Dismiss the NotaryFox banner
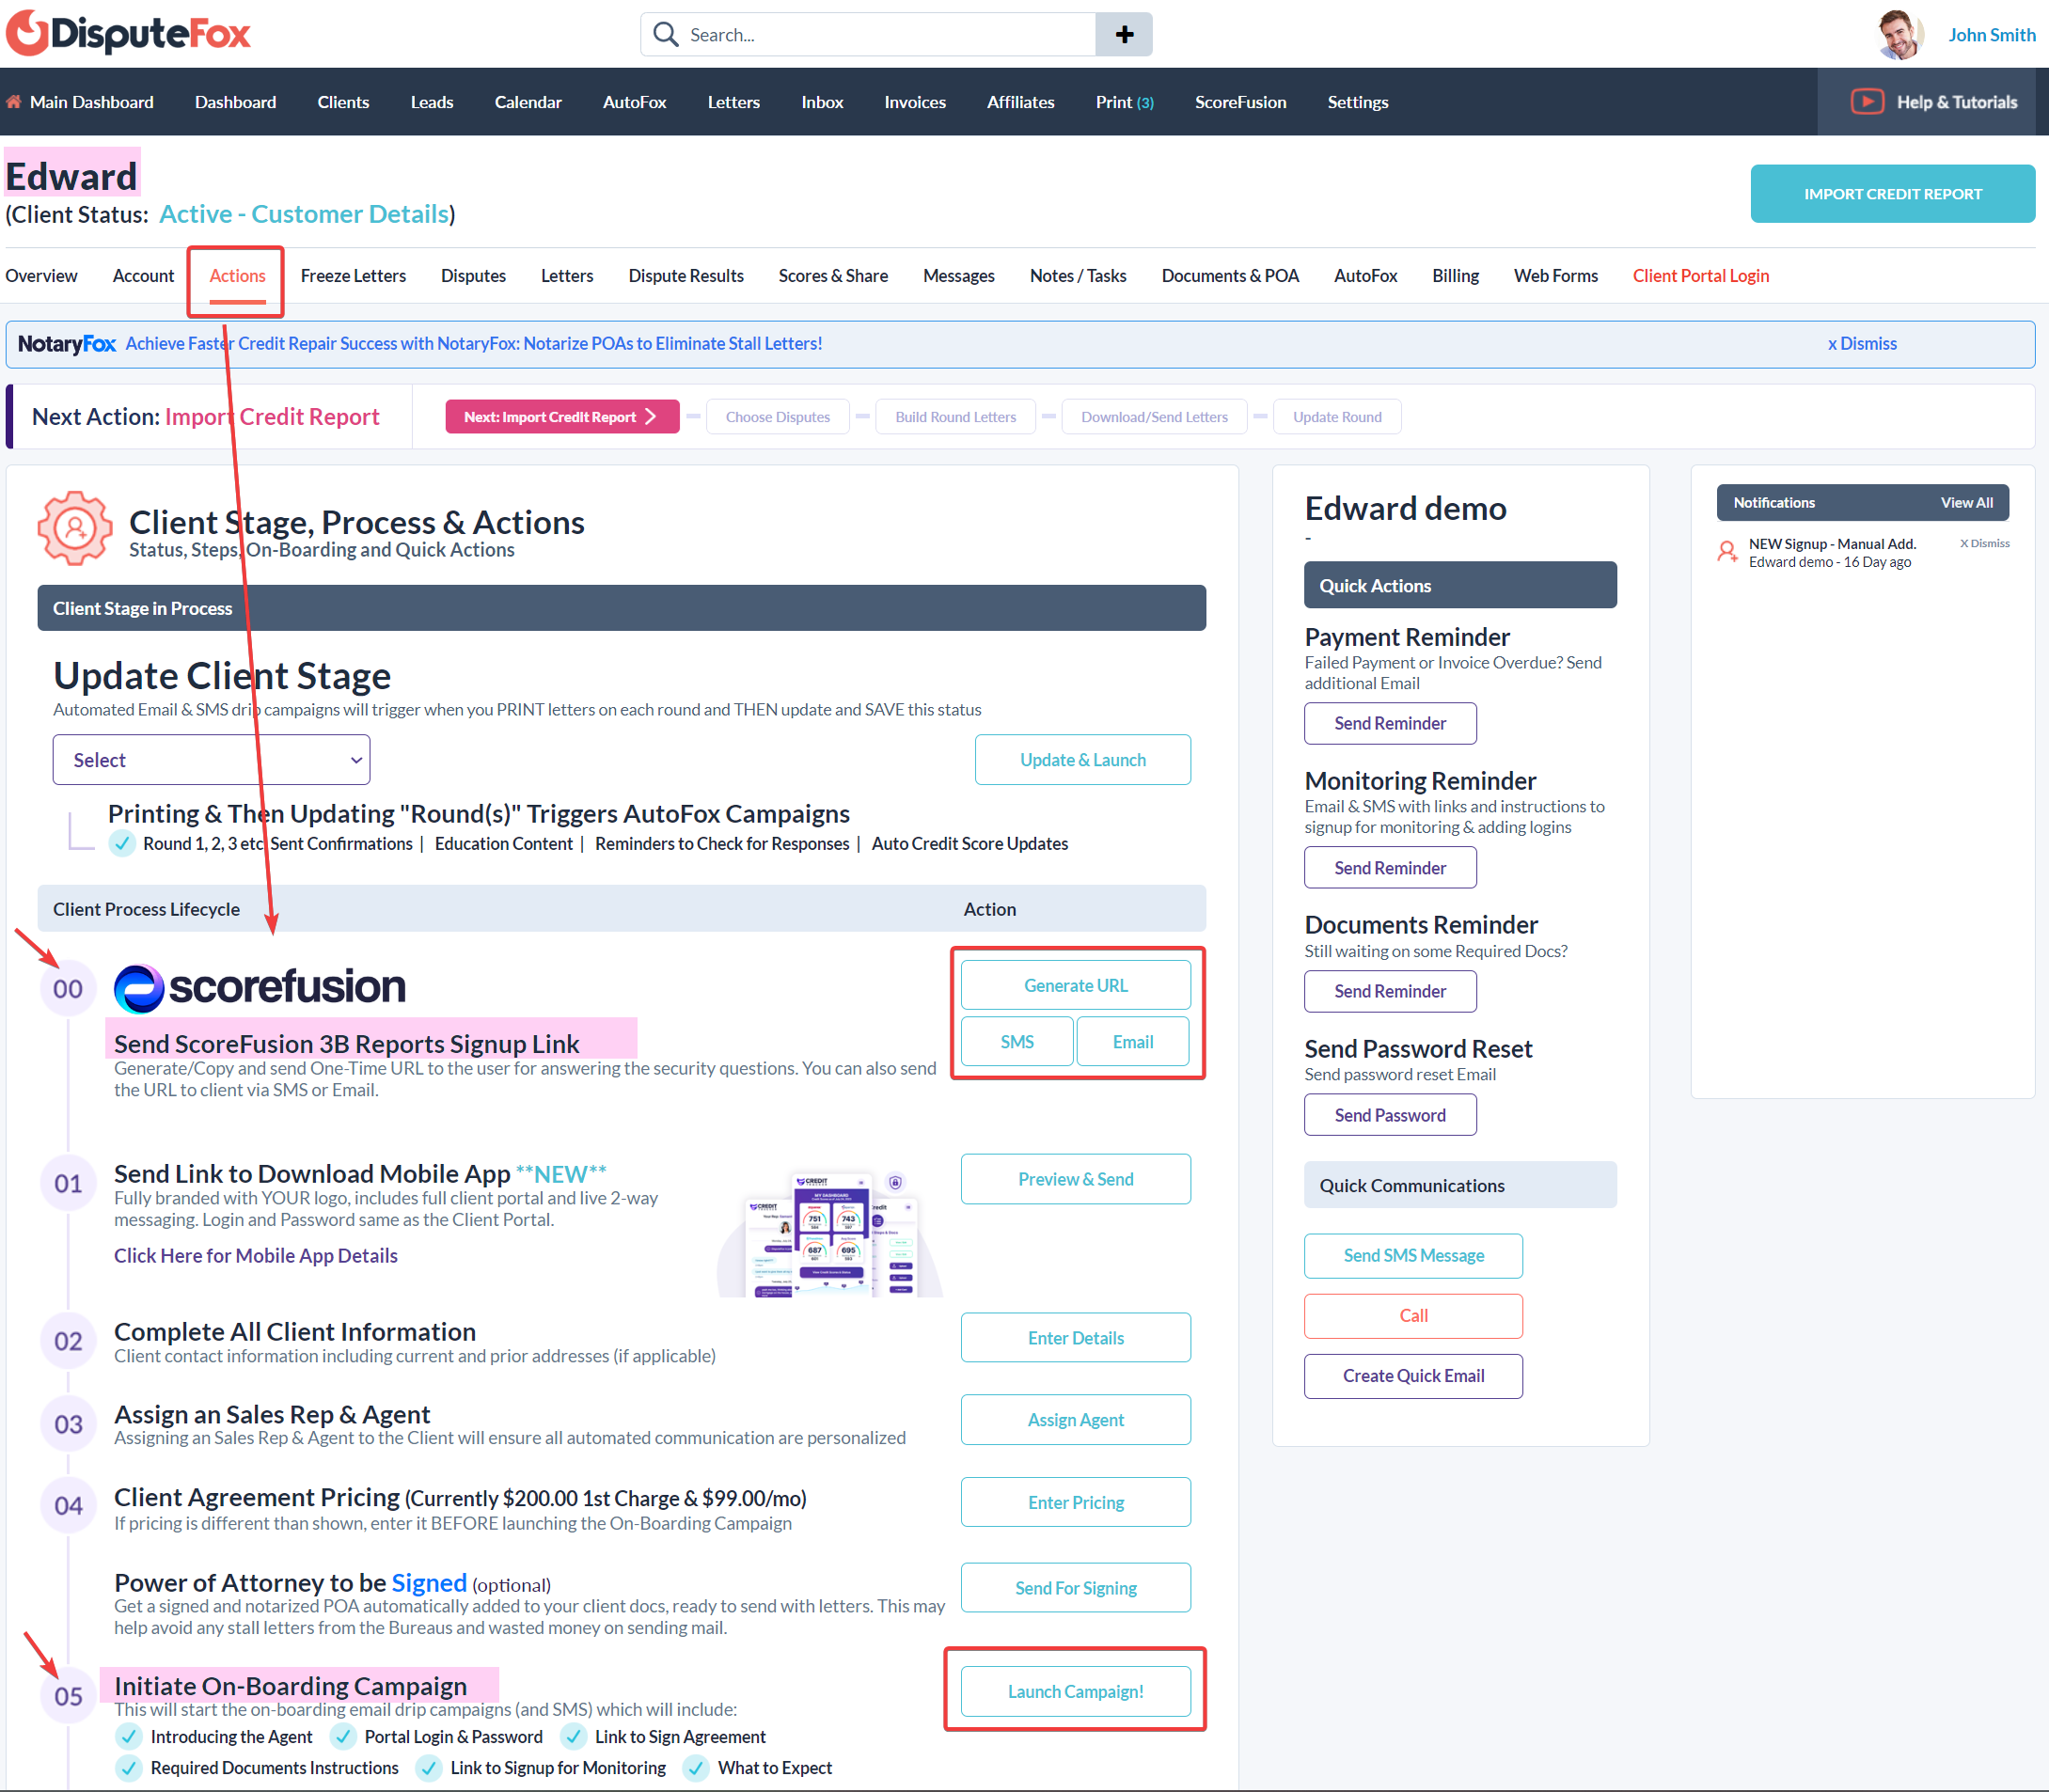The width and height of the screenshot is (2049, 1792). pos(1861,344)
